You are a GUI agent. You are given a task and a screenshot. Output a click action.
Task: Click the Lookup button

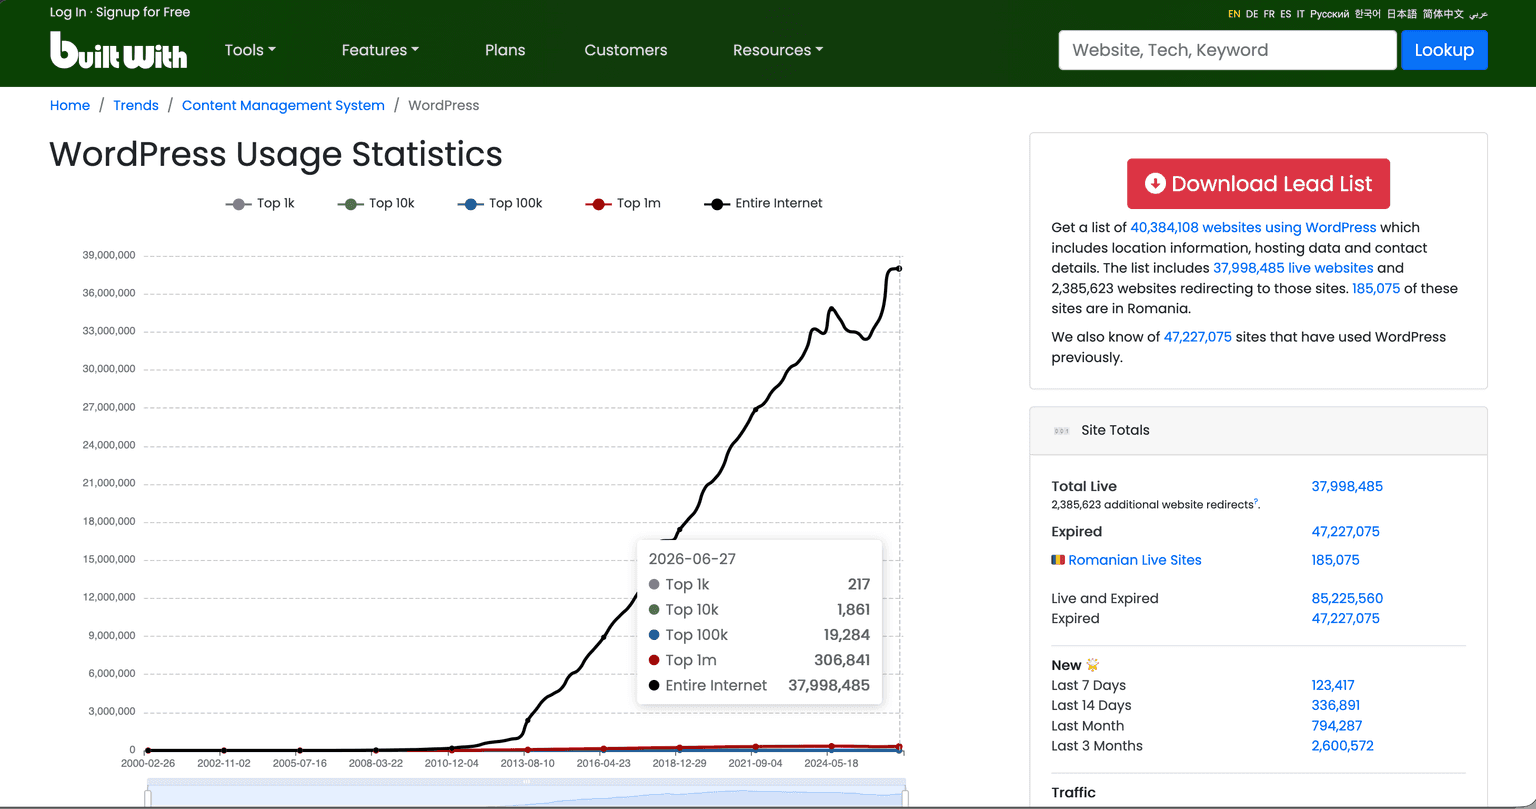coord(1444,50)
